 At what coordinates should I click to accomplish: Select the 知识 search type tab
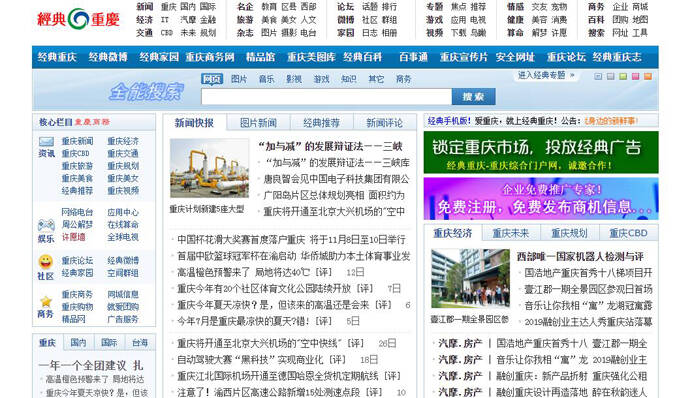pyautogui.click(x=349, y=79)
